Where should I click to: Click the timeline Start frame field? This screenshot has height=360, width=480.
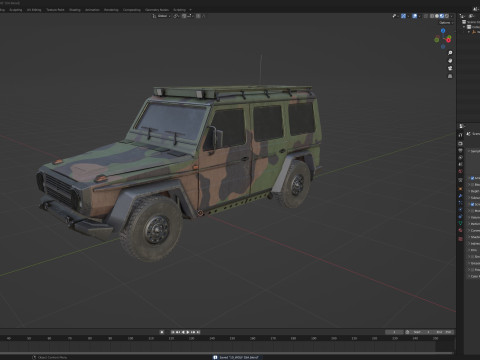[421, 332]
